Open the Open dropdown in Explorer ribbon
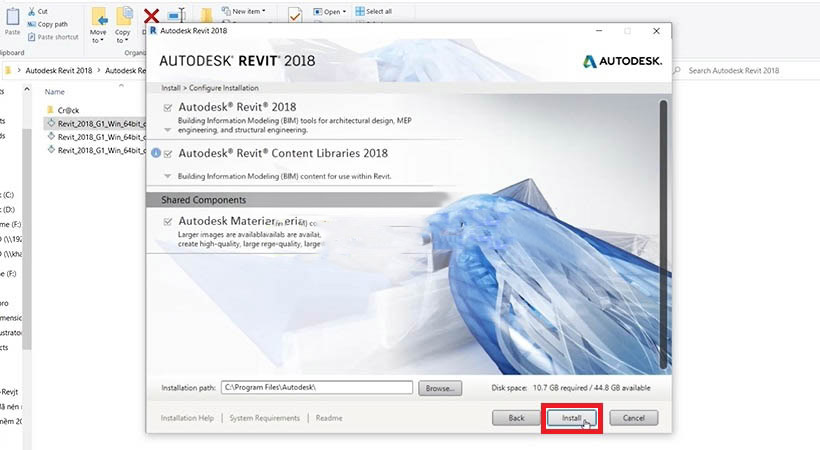This screenshot has height=450, width=820. pos(329,12)
